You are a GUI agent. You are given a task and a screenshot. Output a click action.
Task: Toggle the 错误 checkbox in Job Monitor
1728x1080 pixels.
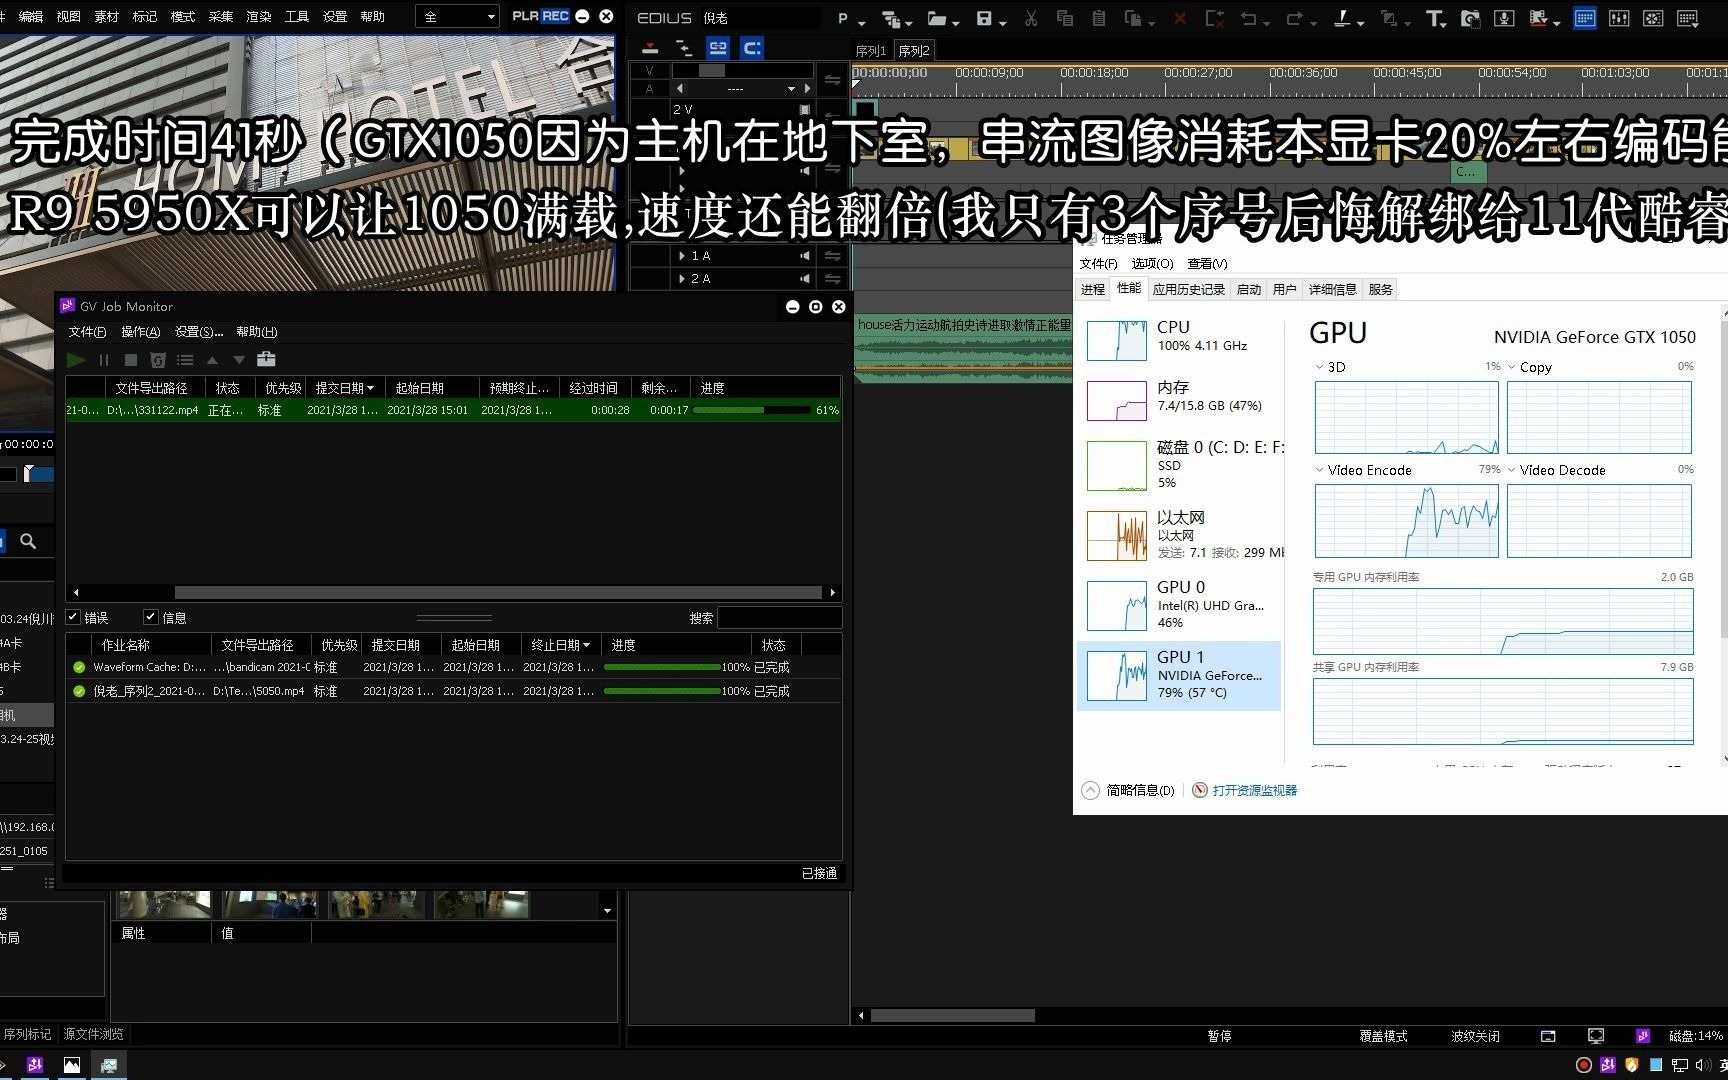tap(73, 617)
